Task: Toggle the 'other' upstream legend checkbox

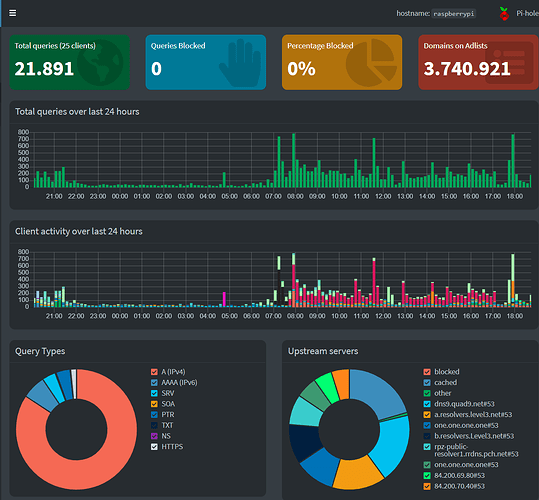Action: [x=427, y=393]
